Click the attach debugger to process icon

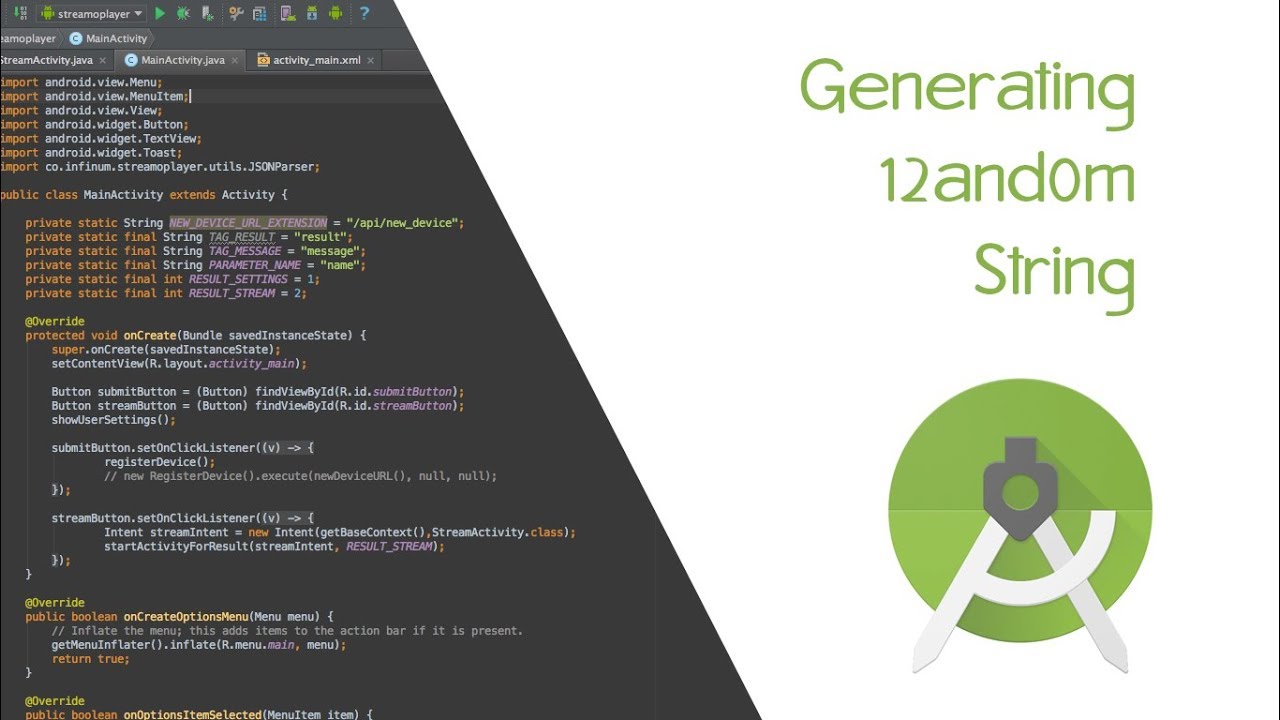[207, 14]
